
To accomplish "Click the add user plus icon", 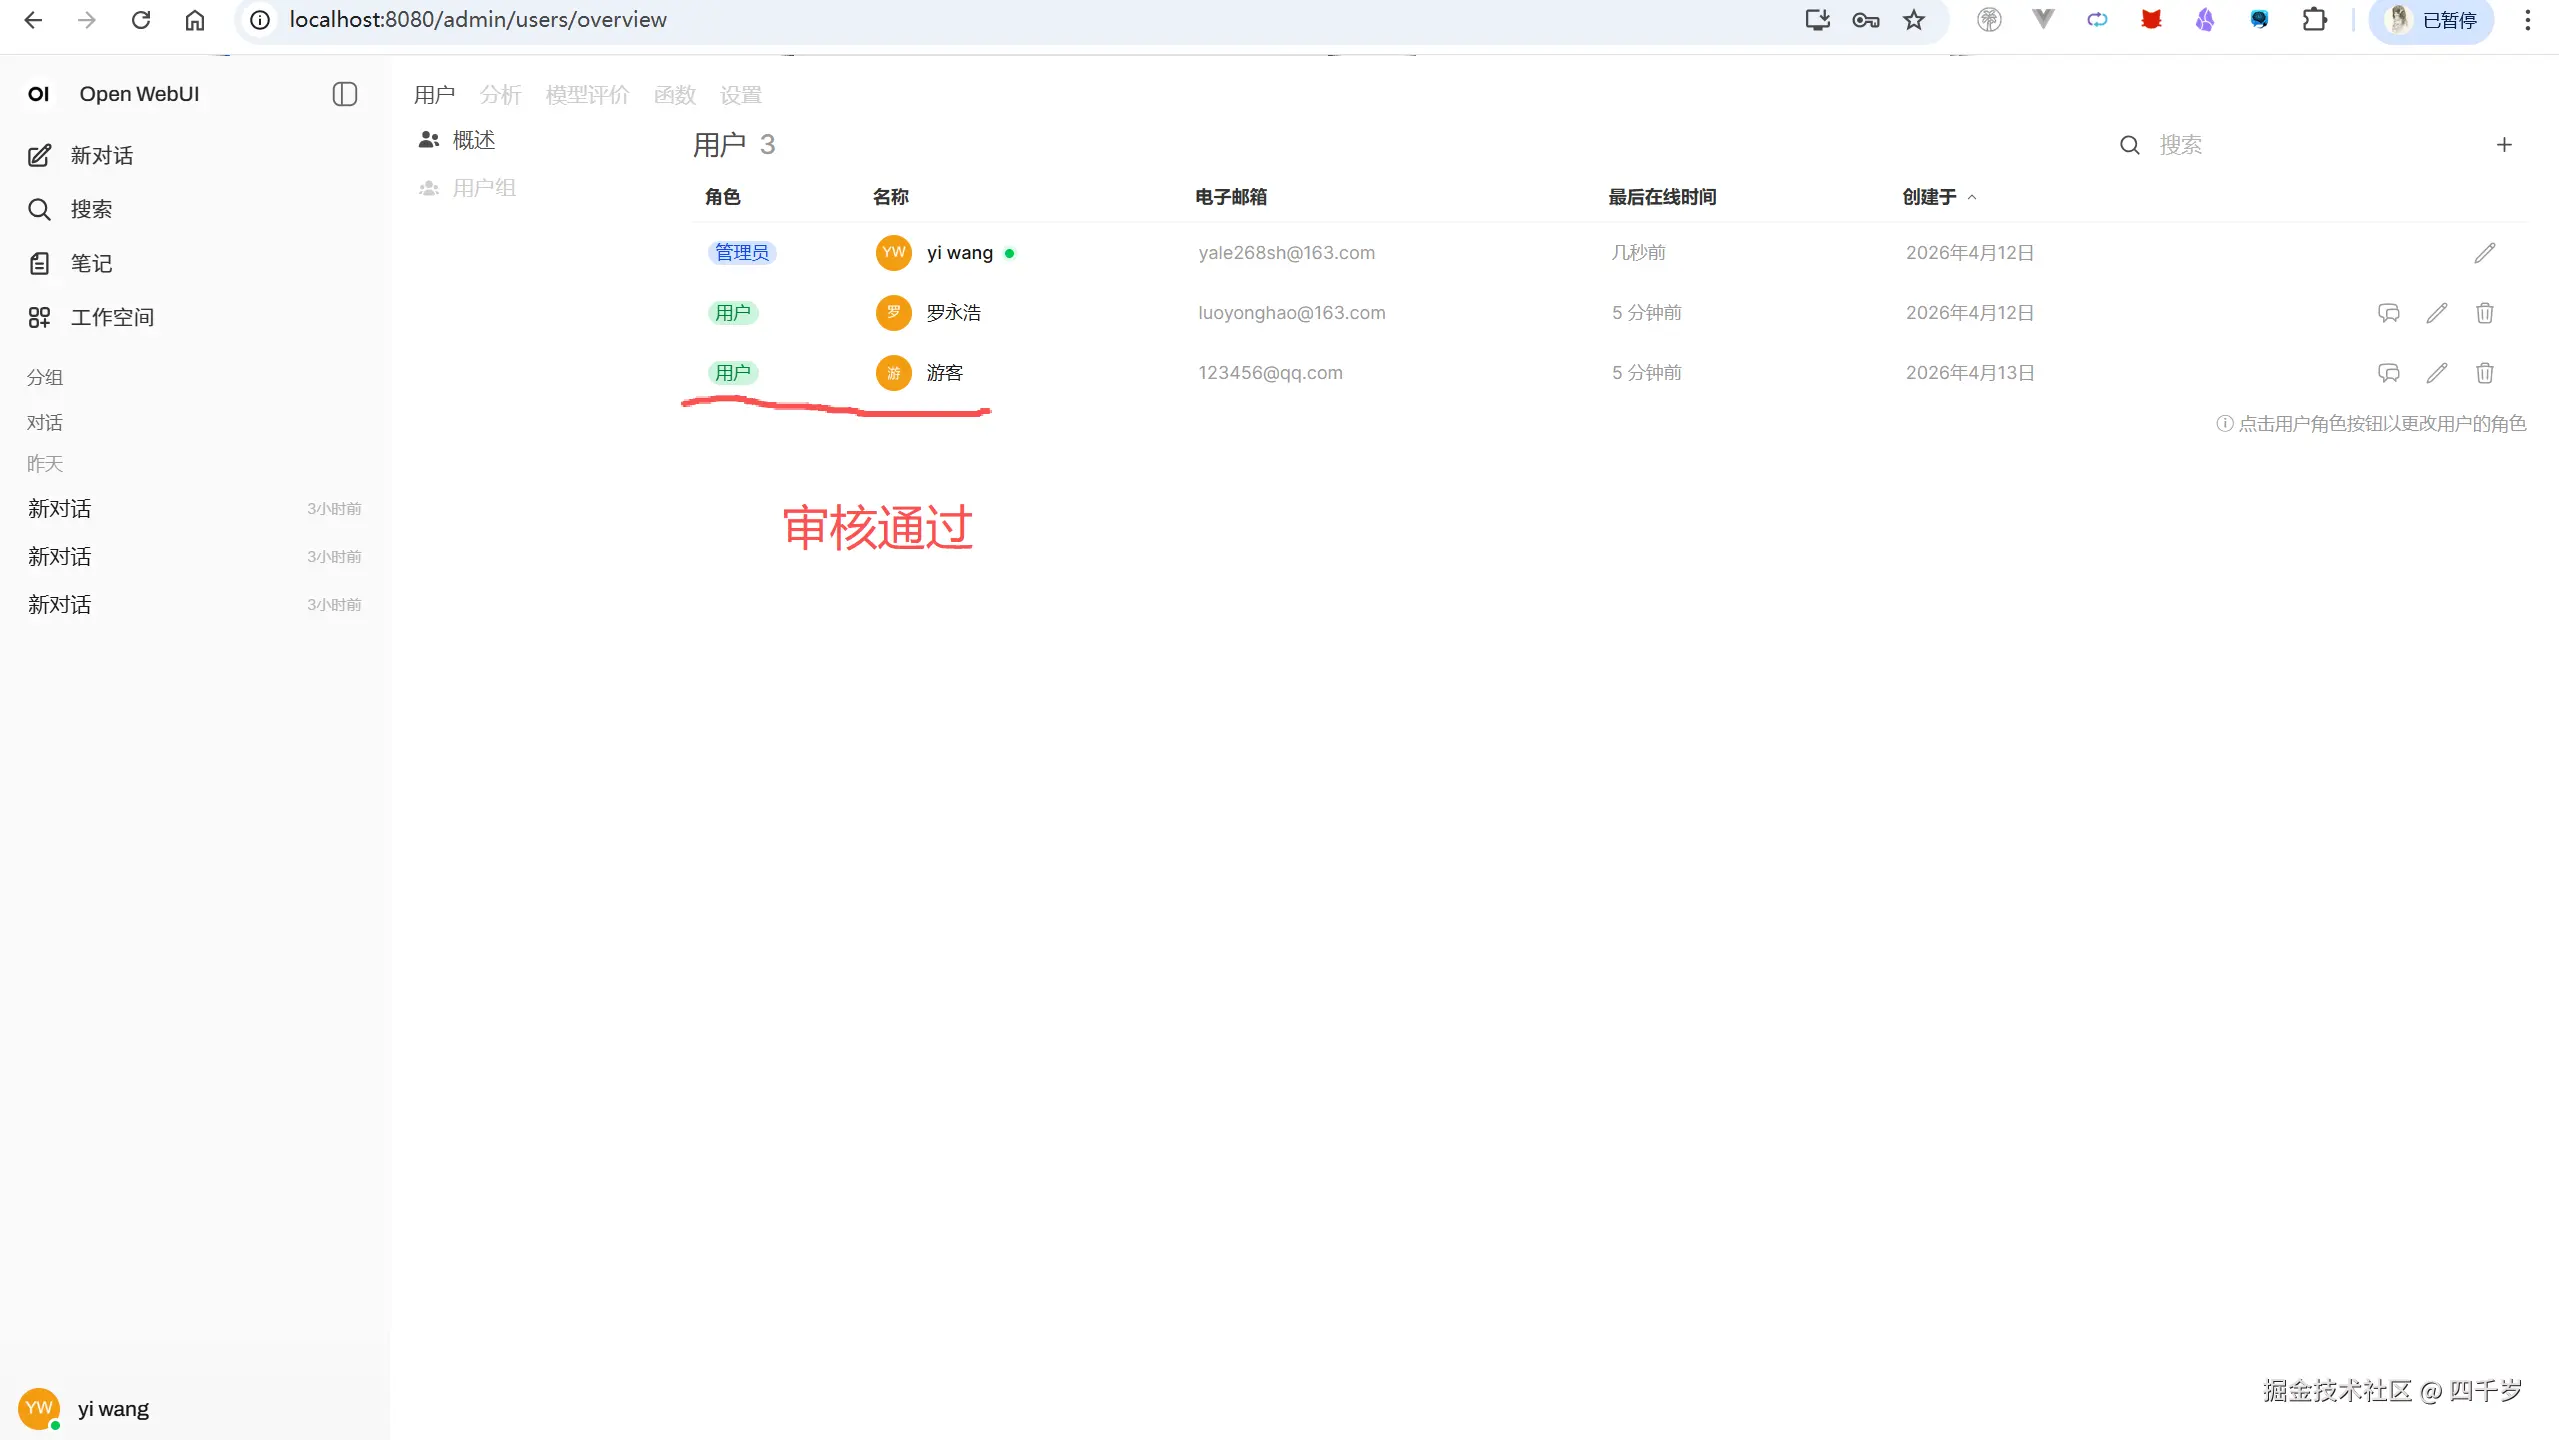I will pyautogui.click(x=2503, y=145).
